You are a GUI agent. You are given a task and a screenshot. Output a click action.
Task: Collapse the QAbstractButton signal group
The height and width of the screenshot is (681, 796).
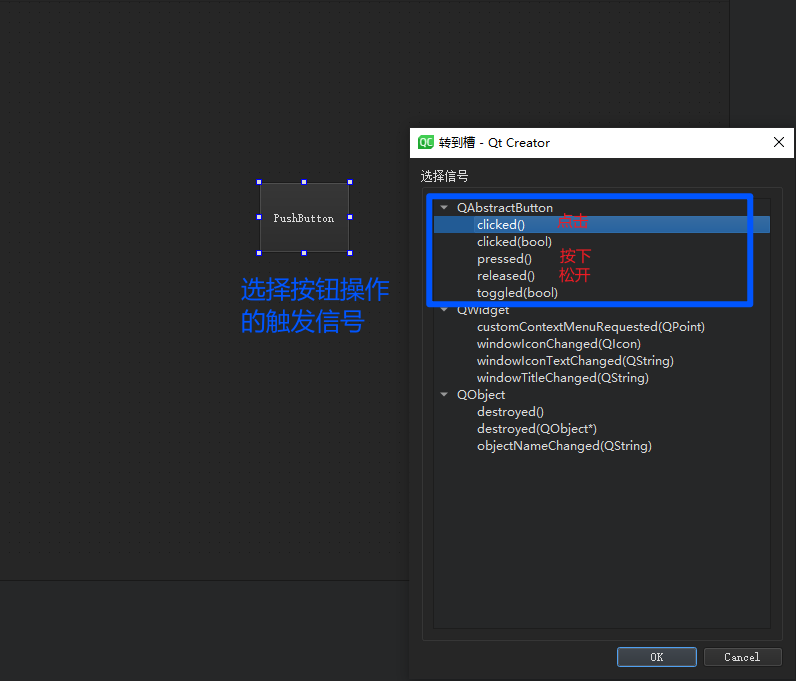click(x=444, y=207)
